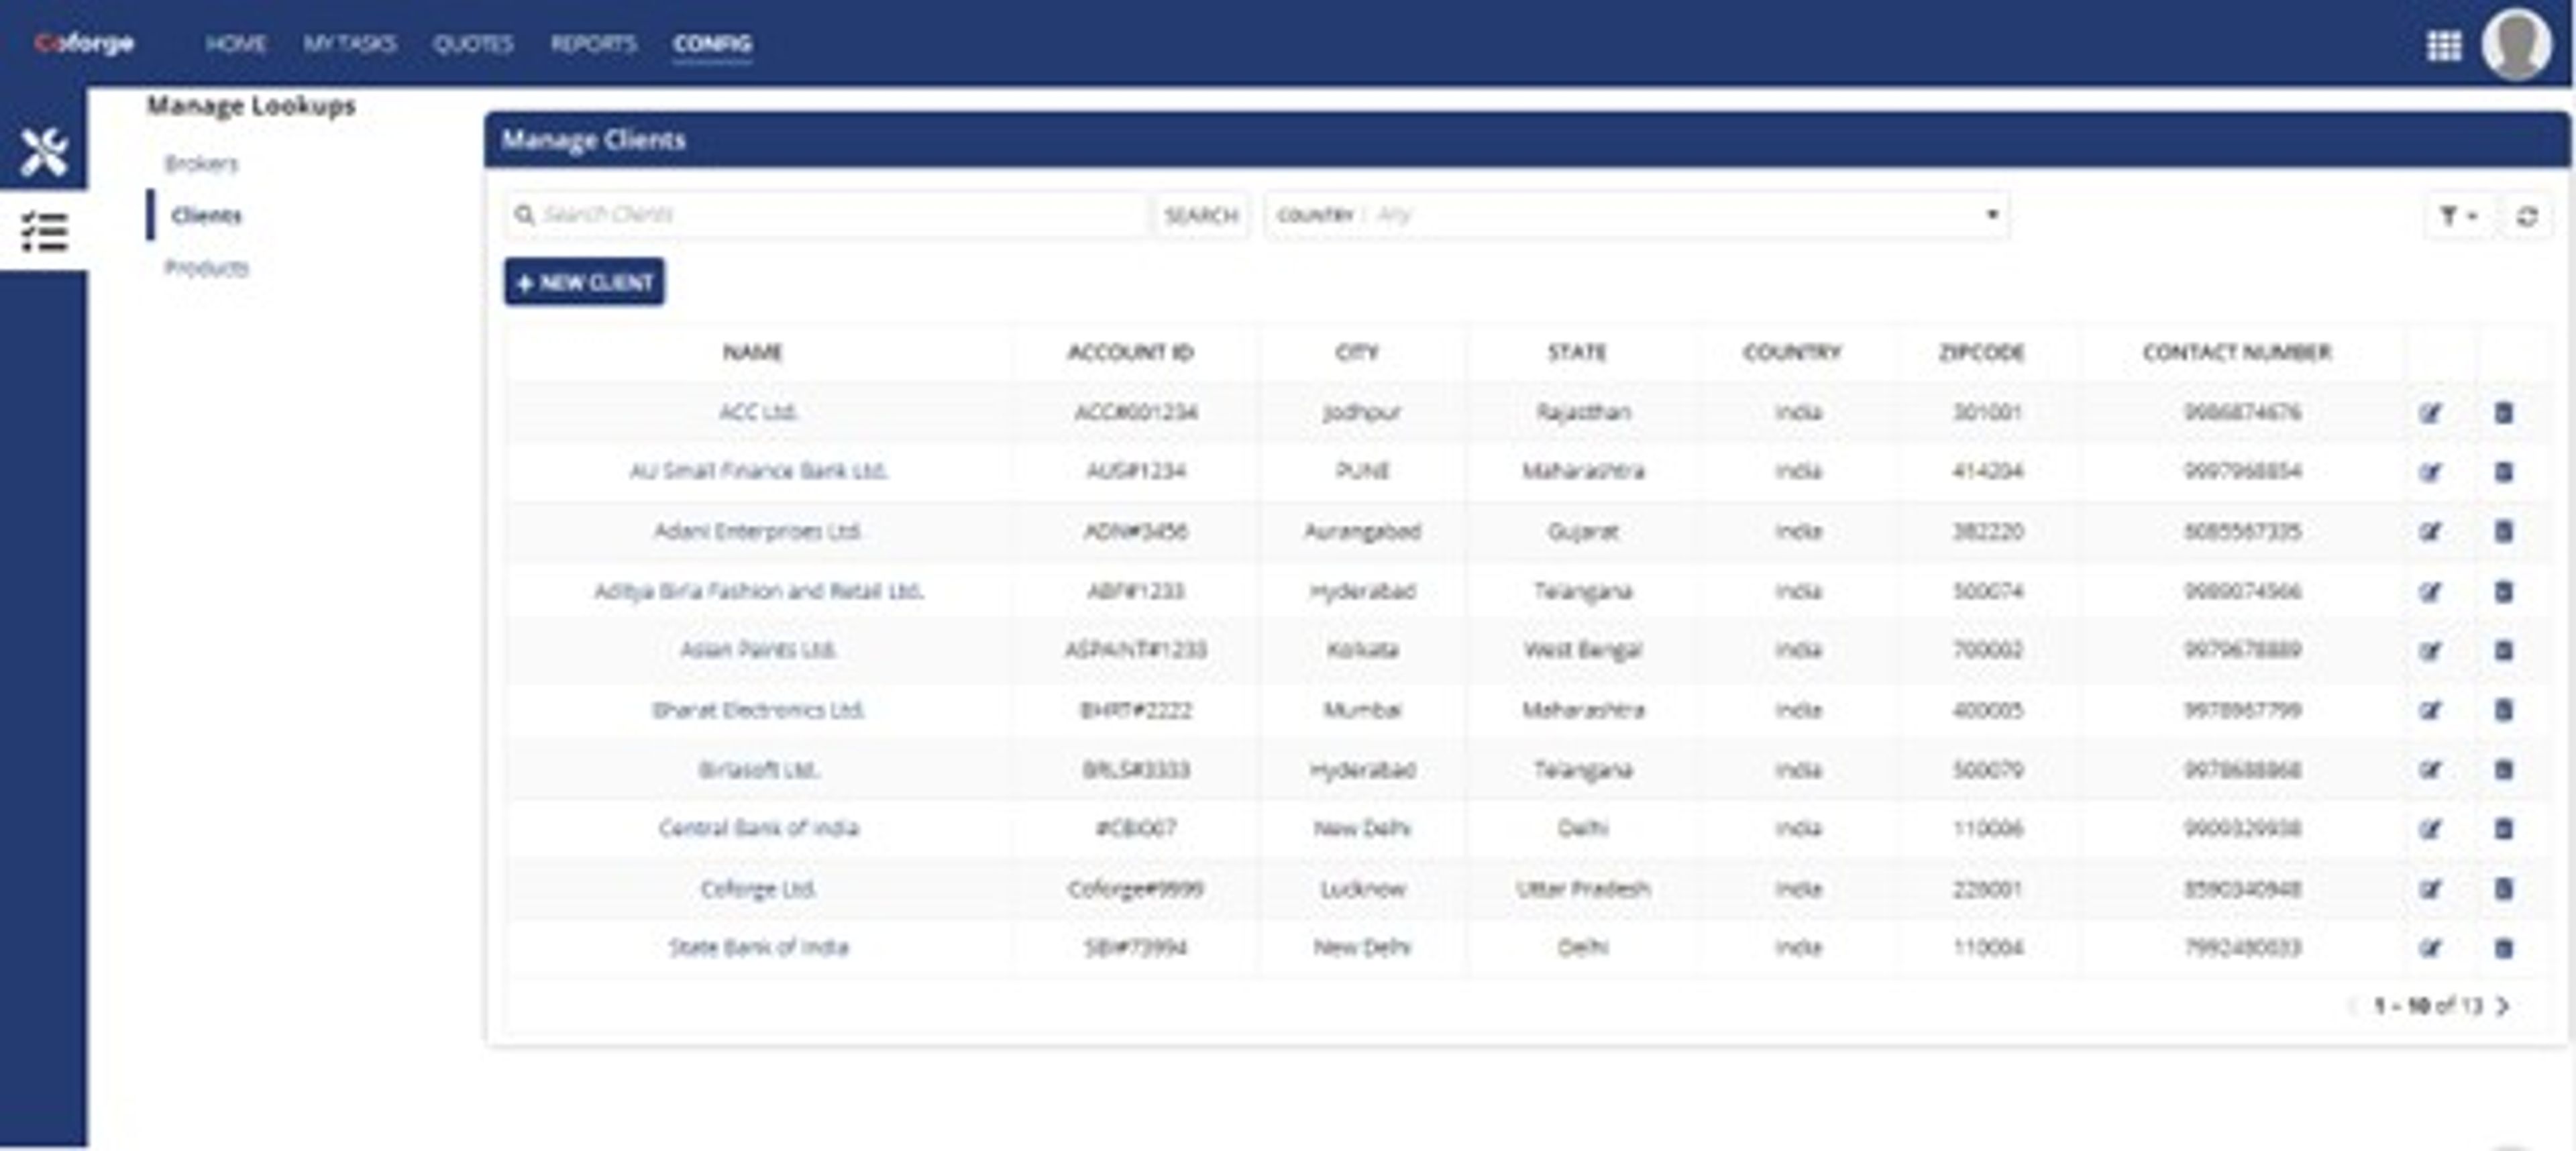The width and height of the screenshot is (2576, 1151).
Task: Delete the ACC Ltd. client row
Action: [x=2503, y=412]
